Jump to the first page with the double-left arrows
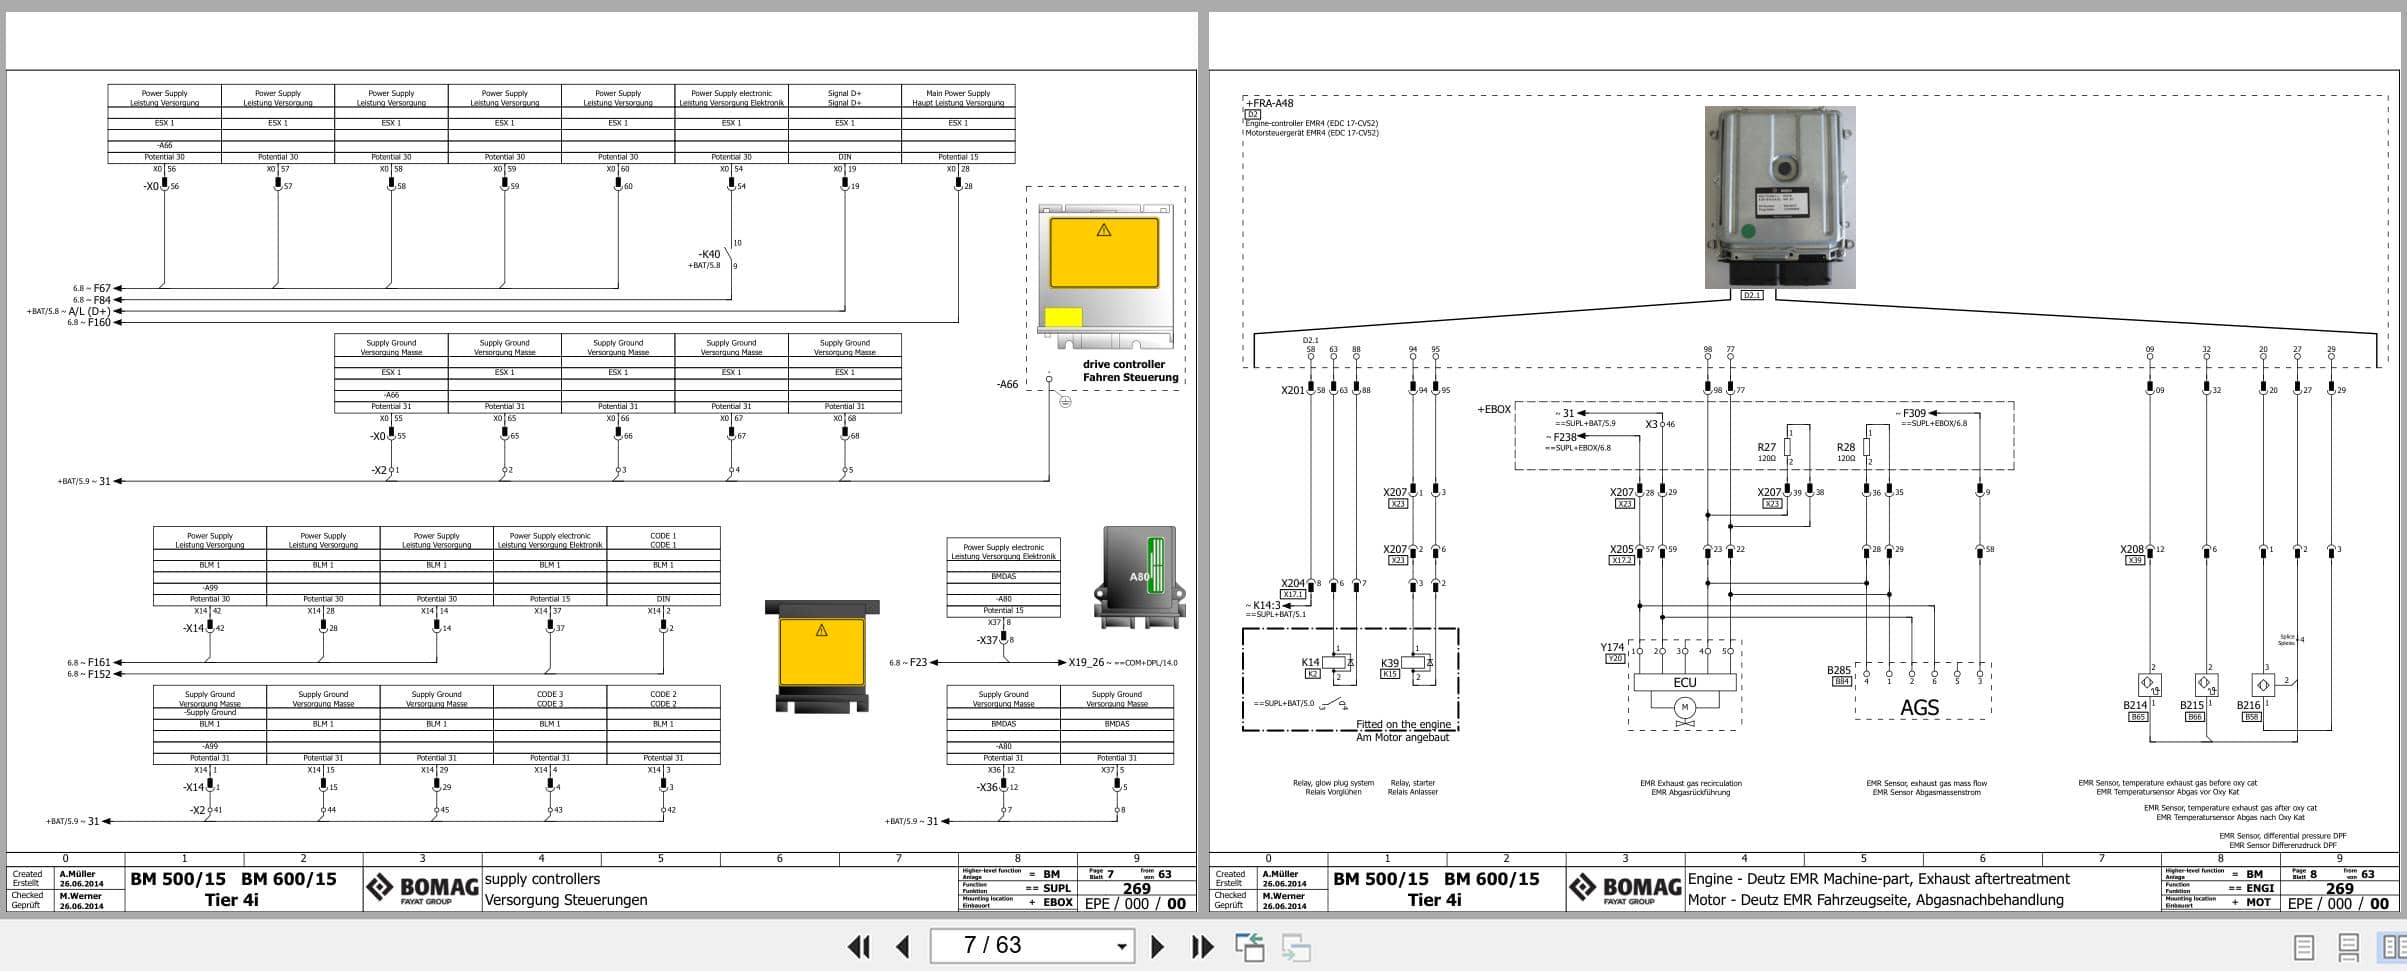Screen dimensions: 2407x971 (858, 946)
